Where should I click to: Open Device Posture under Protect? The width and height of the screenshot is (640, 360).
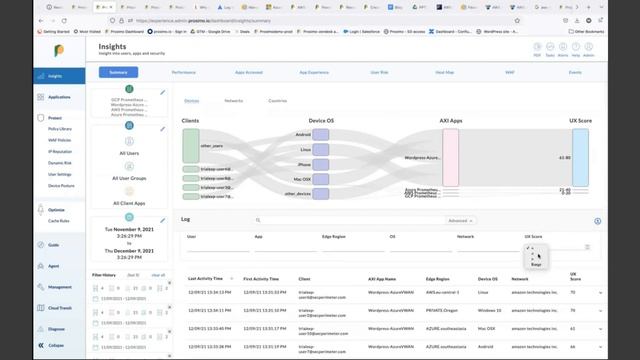(x=61, y=186)
